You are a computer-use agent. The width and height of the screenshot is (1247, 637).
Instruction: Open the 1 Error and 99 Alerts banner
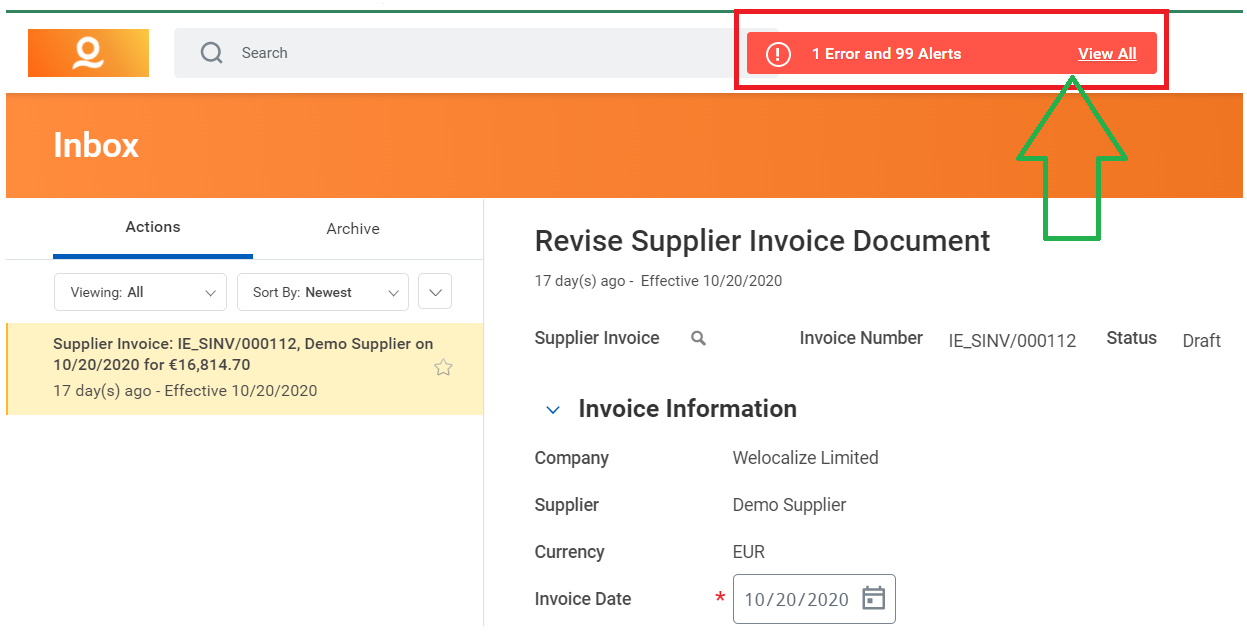[886, 54]
